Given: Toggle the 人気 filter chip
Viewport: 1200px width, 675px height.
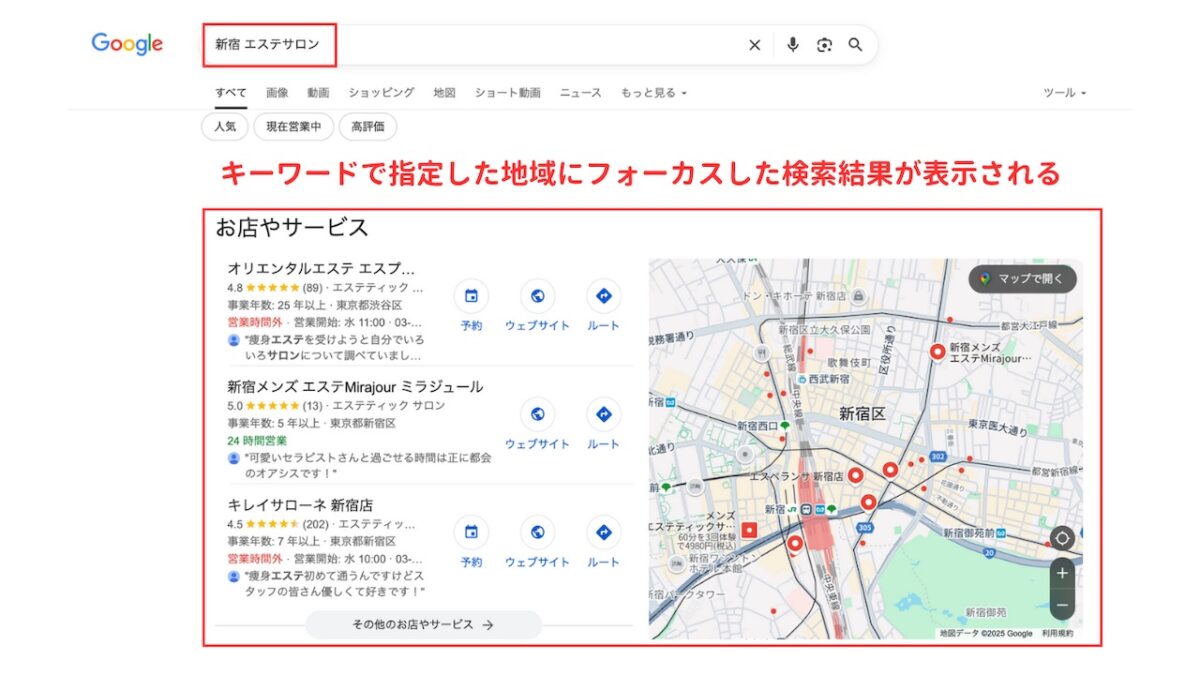Looking at the screenshot, I should point(225,127).
